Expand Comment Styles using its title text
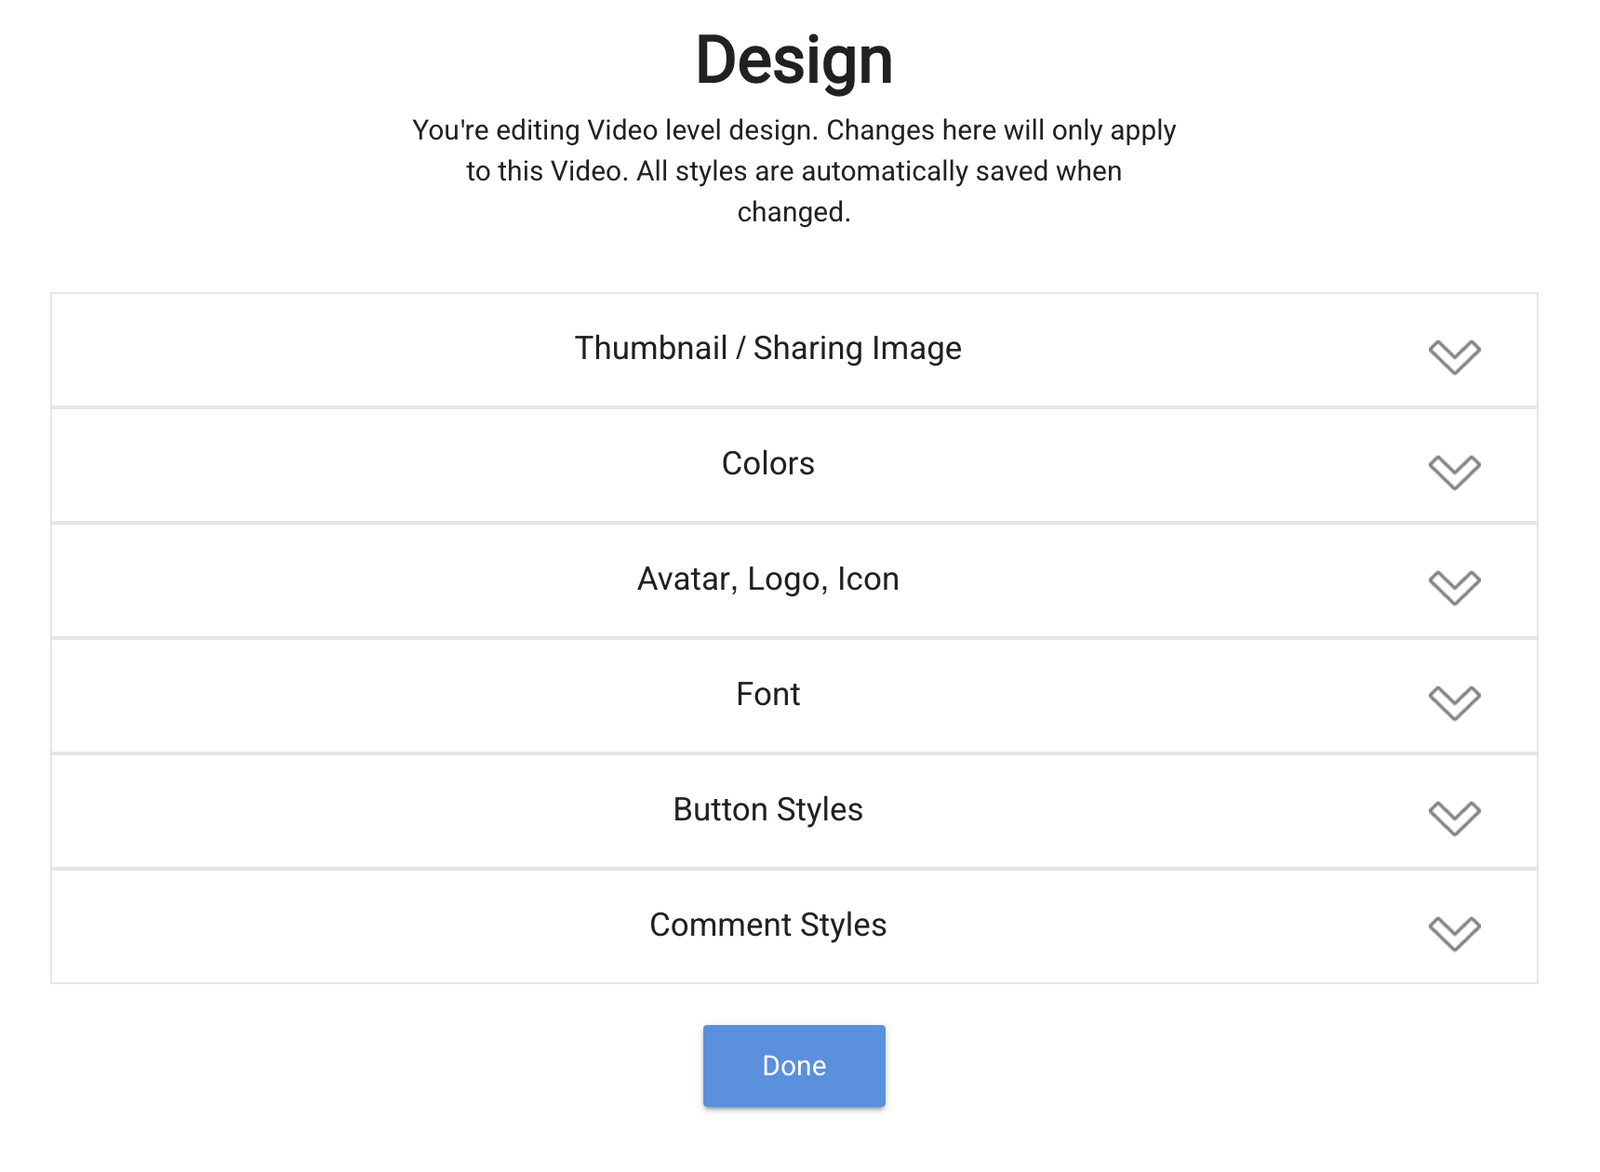This screenshot has width=1600, height=1172. [x=767, y=925]
